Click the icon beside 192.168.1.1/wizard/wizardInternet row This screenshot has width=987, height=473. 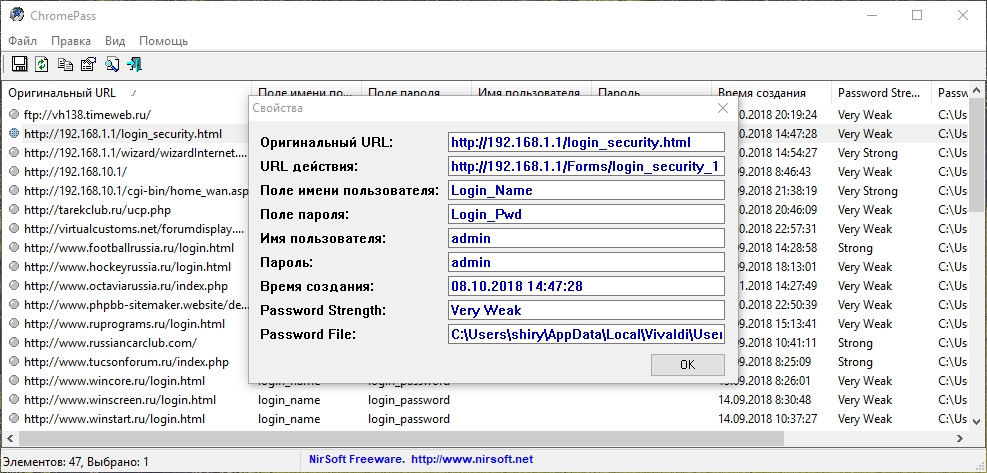(x=15, y=152)
